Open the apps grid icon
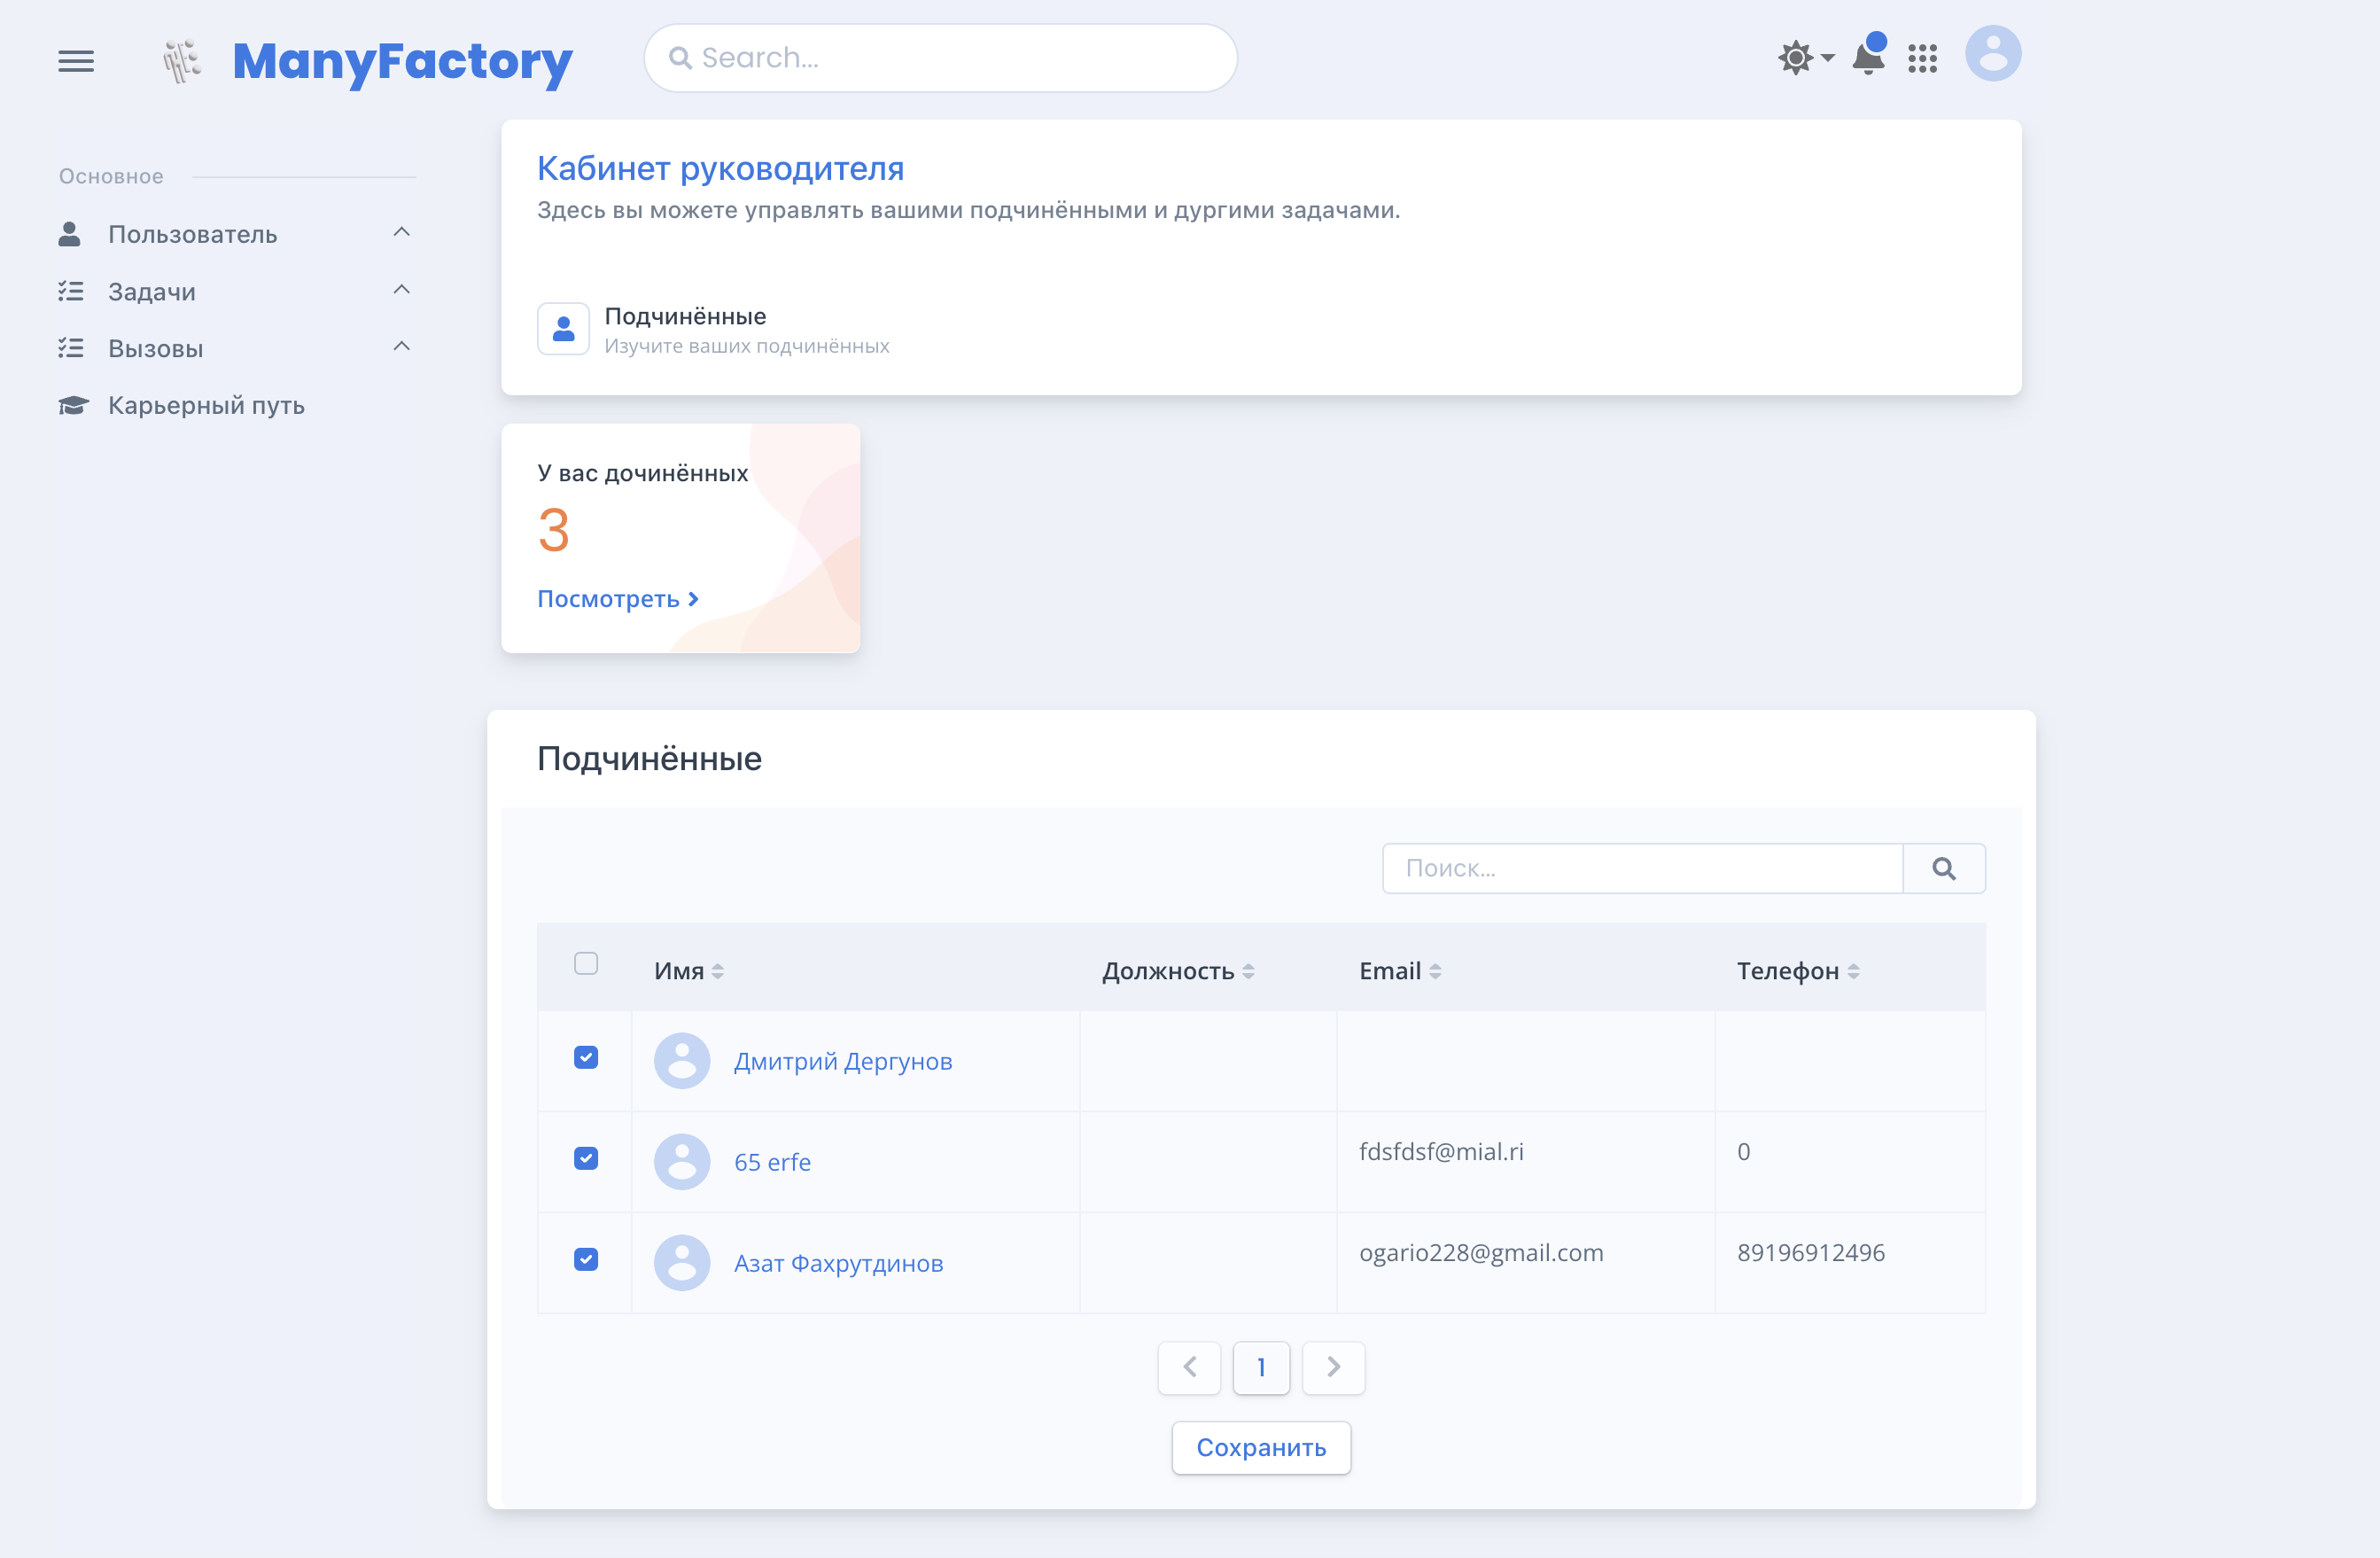Screen dimensions: 2380x1558 click(x=1922, y=59)
